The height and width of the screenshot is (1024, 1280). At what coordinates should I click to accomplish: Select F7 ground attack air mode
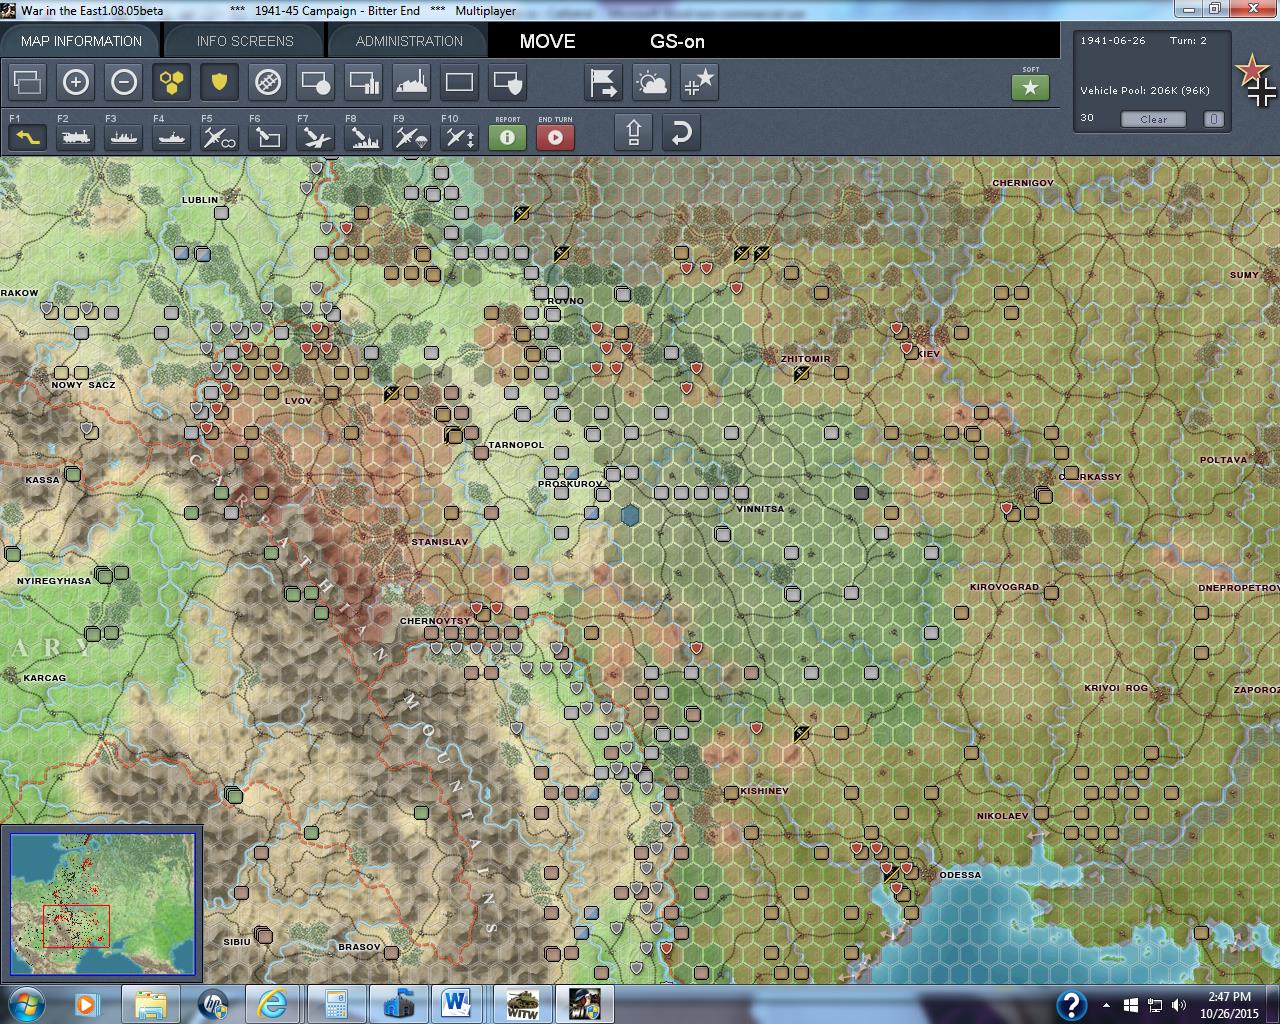tap(315, 137)
